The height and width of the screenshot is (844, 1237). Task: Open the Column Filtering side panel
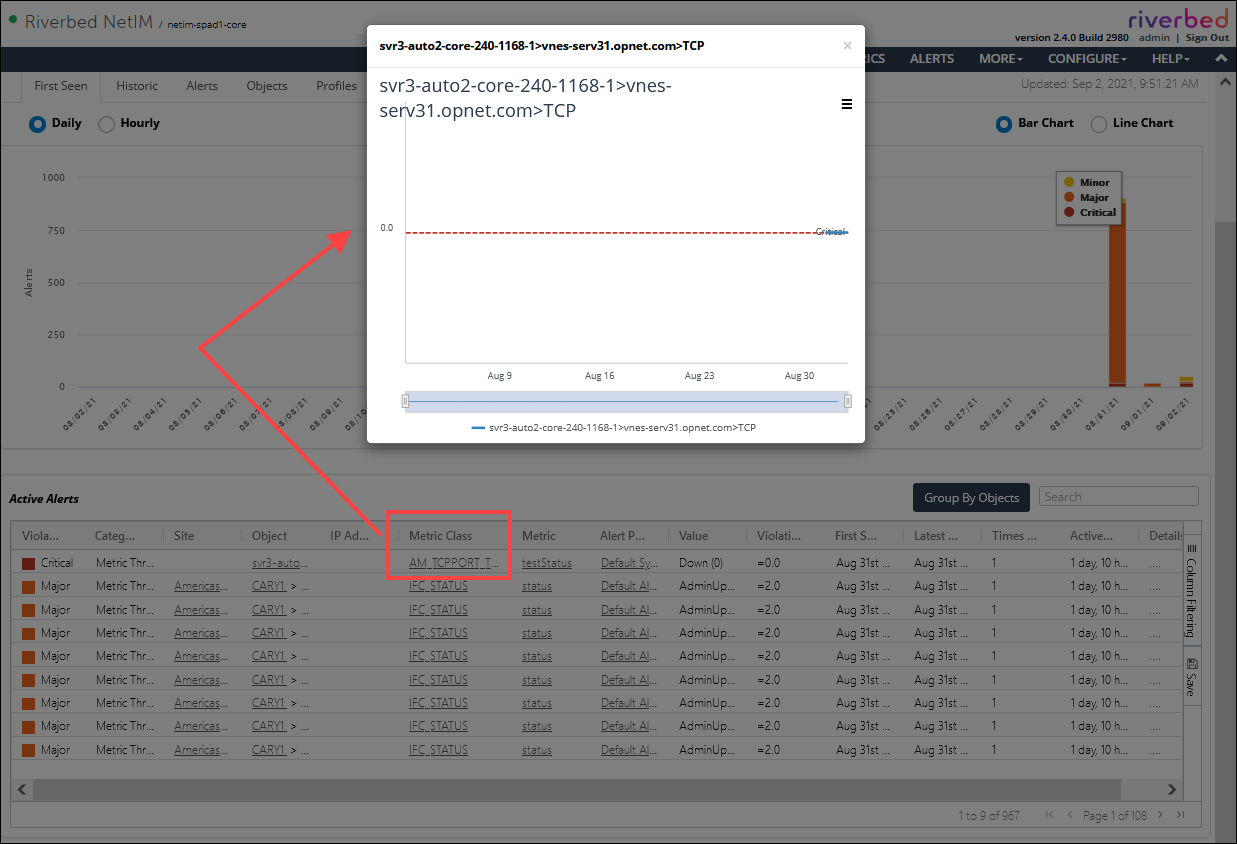1191,591
